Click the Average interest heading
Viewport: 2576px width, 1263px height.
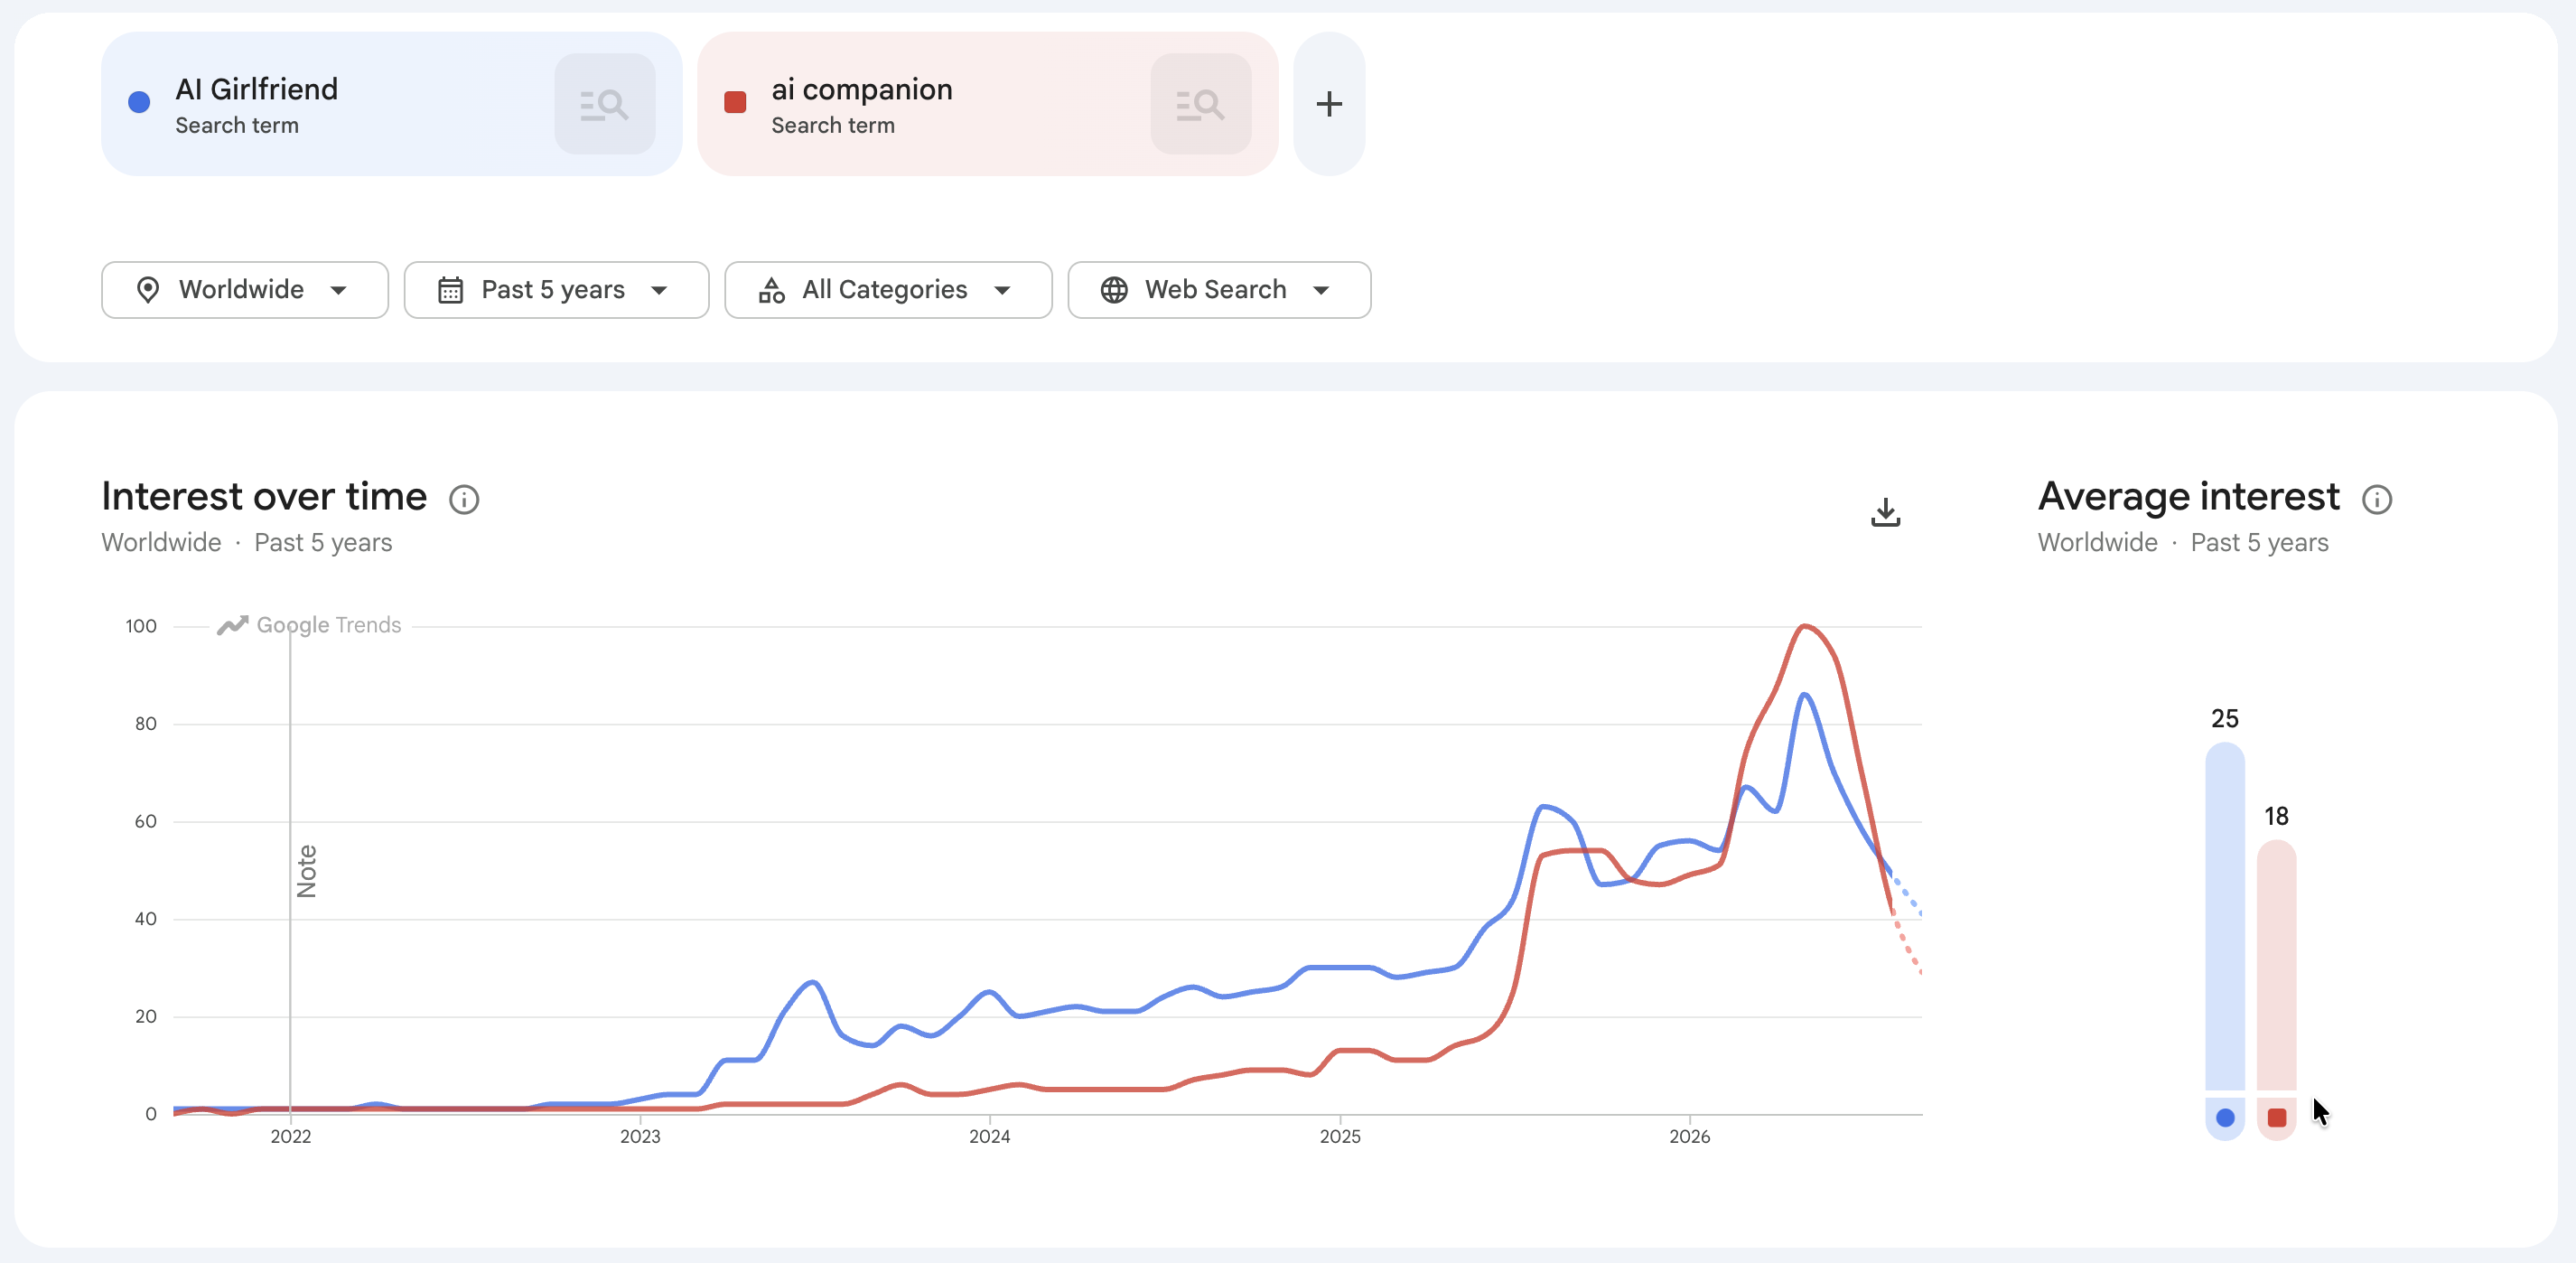(2188, 497)
